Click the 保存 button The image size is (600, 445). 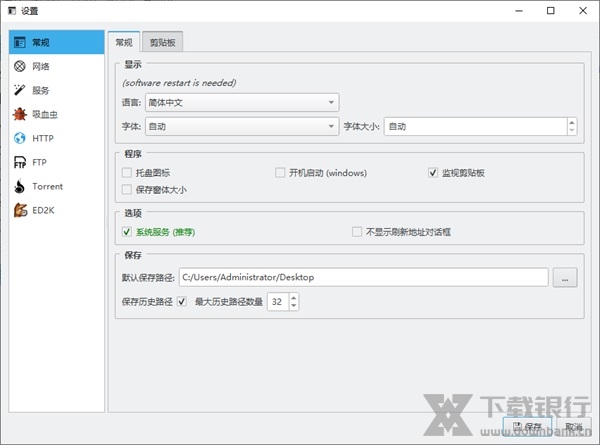tap(527, 426)
